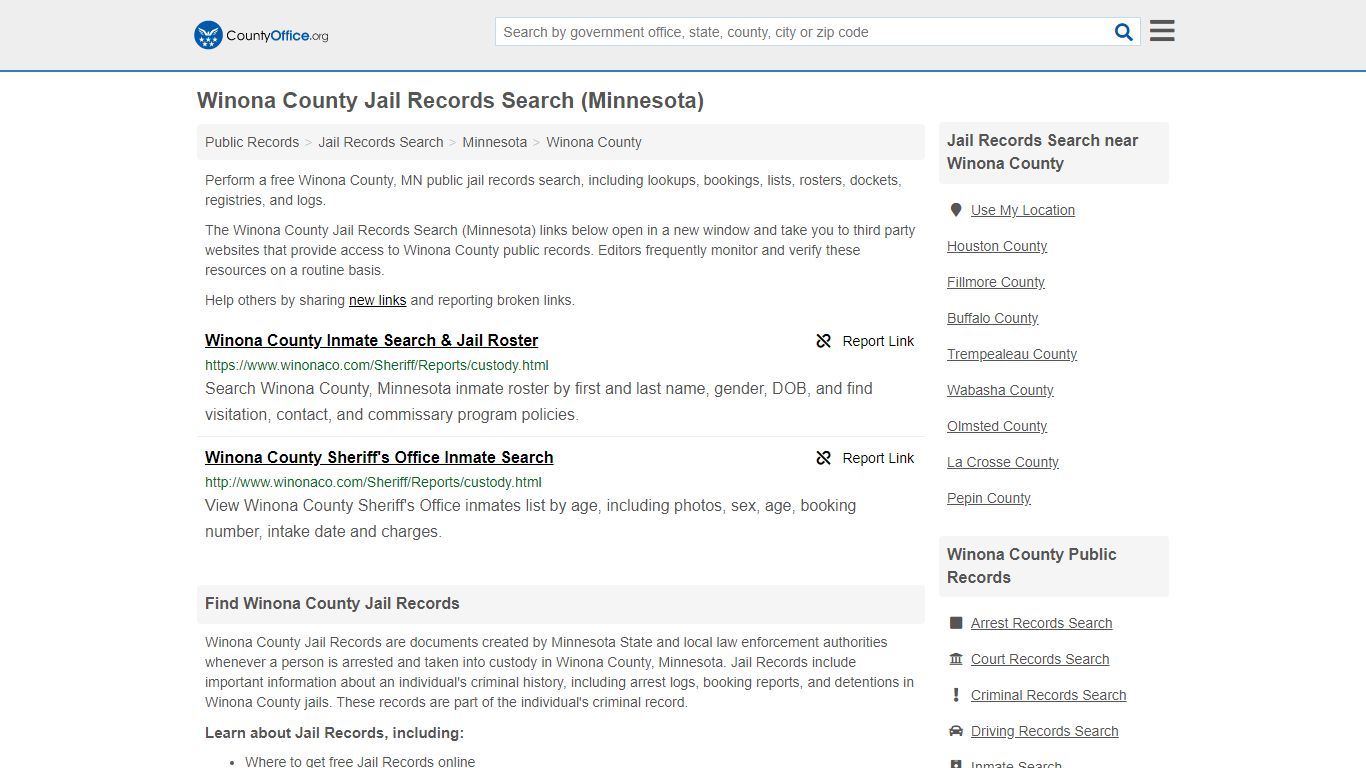1366x768 pixels.
Task: Click the page title Winona County Jail Records Search
Action: [450, 100]
